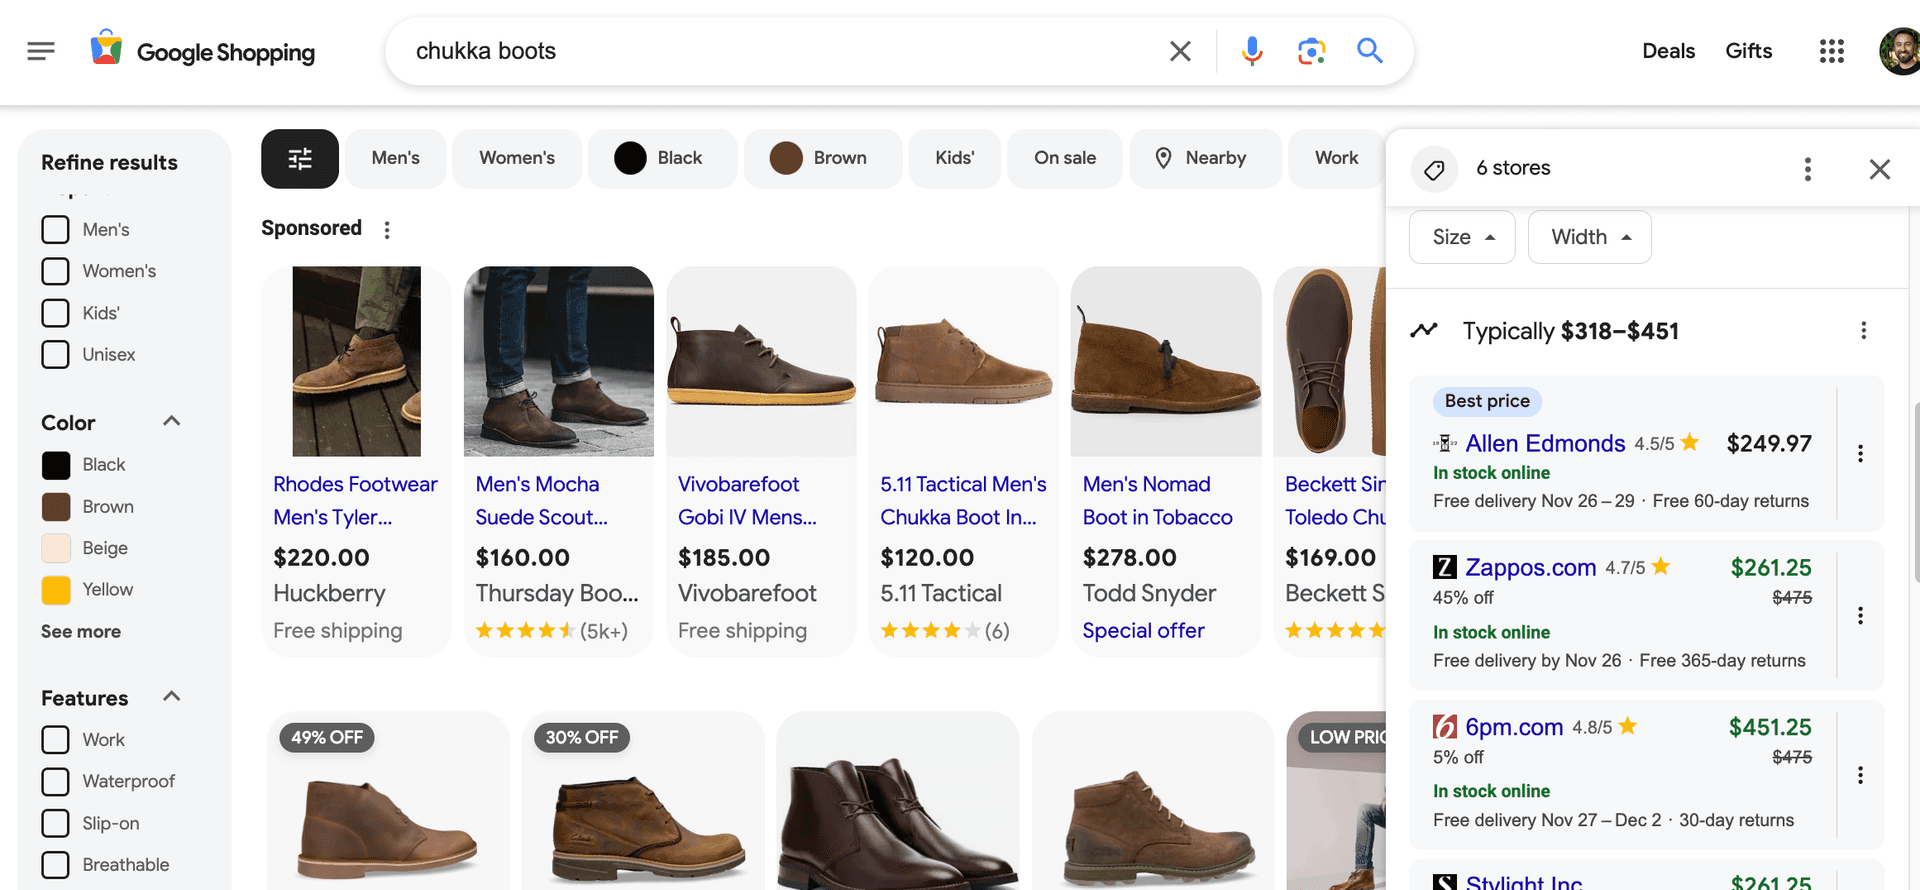Viewport: 1920px width, 890px height.
Task: Open Google Lens image search
Action: pos(1311,51)
